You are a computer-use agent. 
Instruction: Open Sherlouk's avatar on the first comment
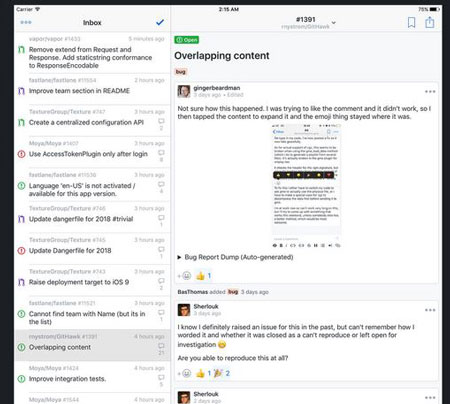(x=184, y=310)
